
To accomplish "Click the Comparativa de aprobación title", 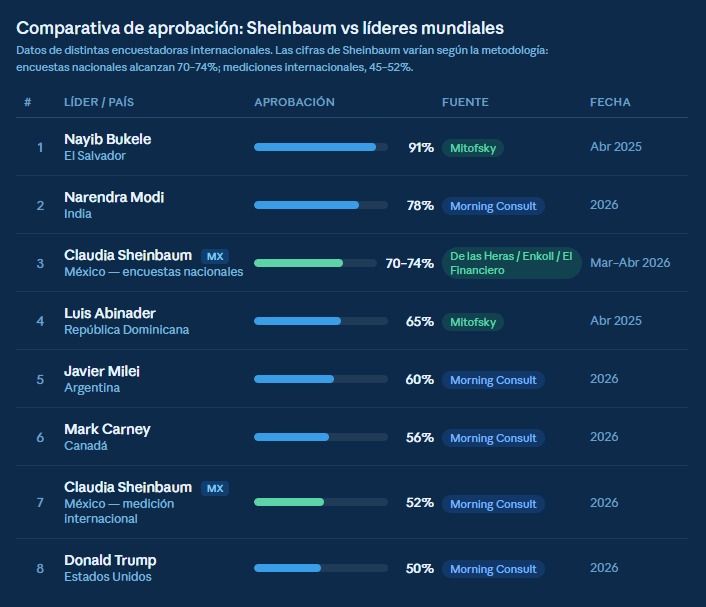I will tap(260, 28).
